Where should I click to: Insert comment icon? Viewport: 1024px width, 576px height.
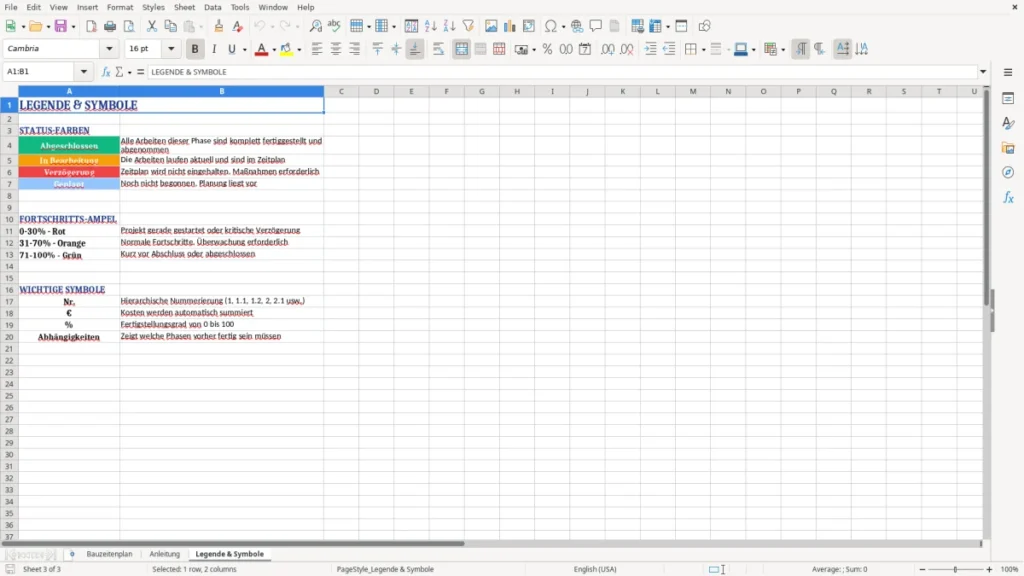pyautogui.click(x=596, y=26)
